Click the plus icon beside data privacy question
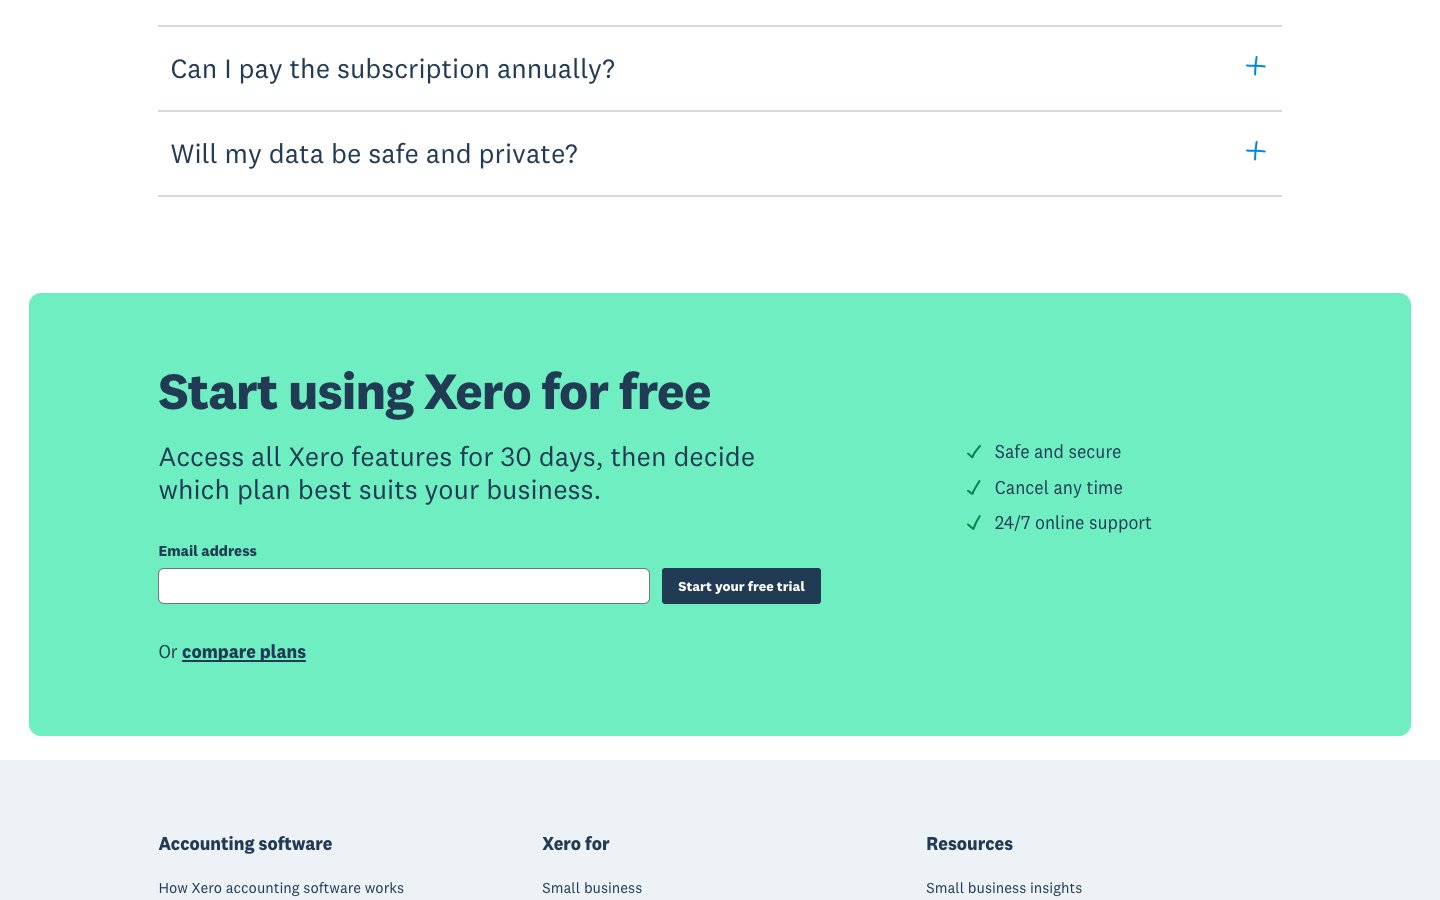This screenshot has height=900, width=1440. (x=1255, y=151)
